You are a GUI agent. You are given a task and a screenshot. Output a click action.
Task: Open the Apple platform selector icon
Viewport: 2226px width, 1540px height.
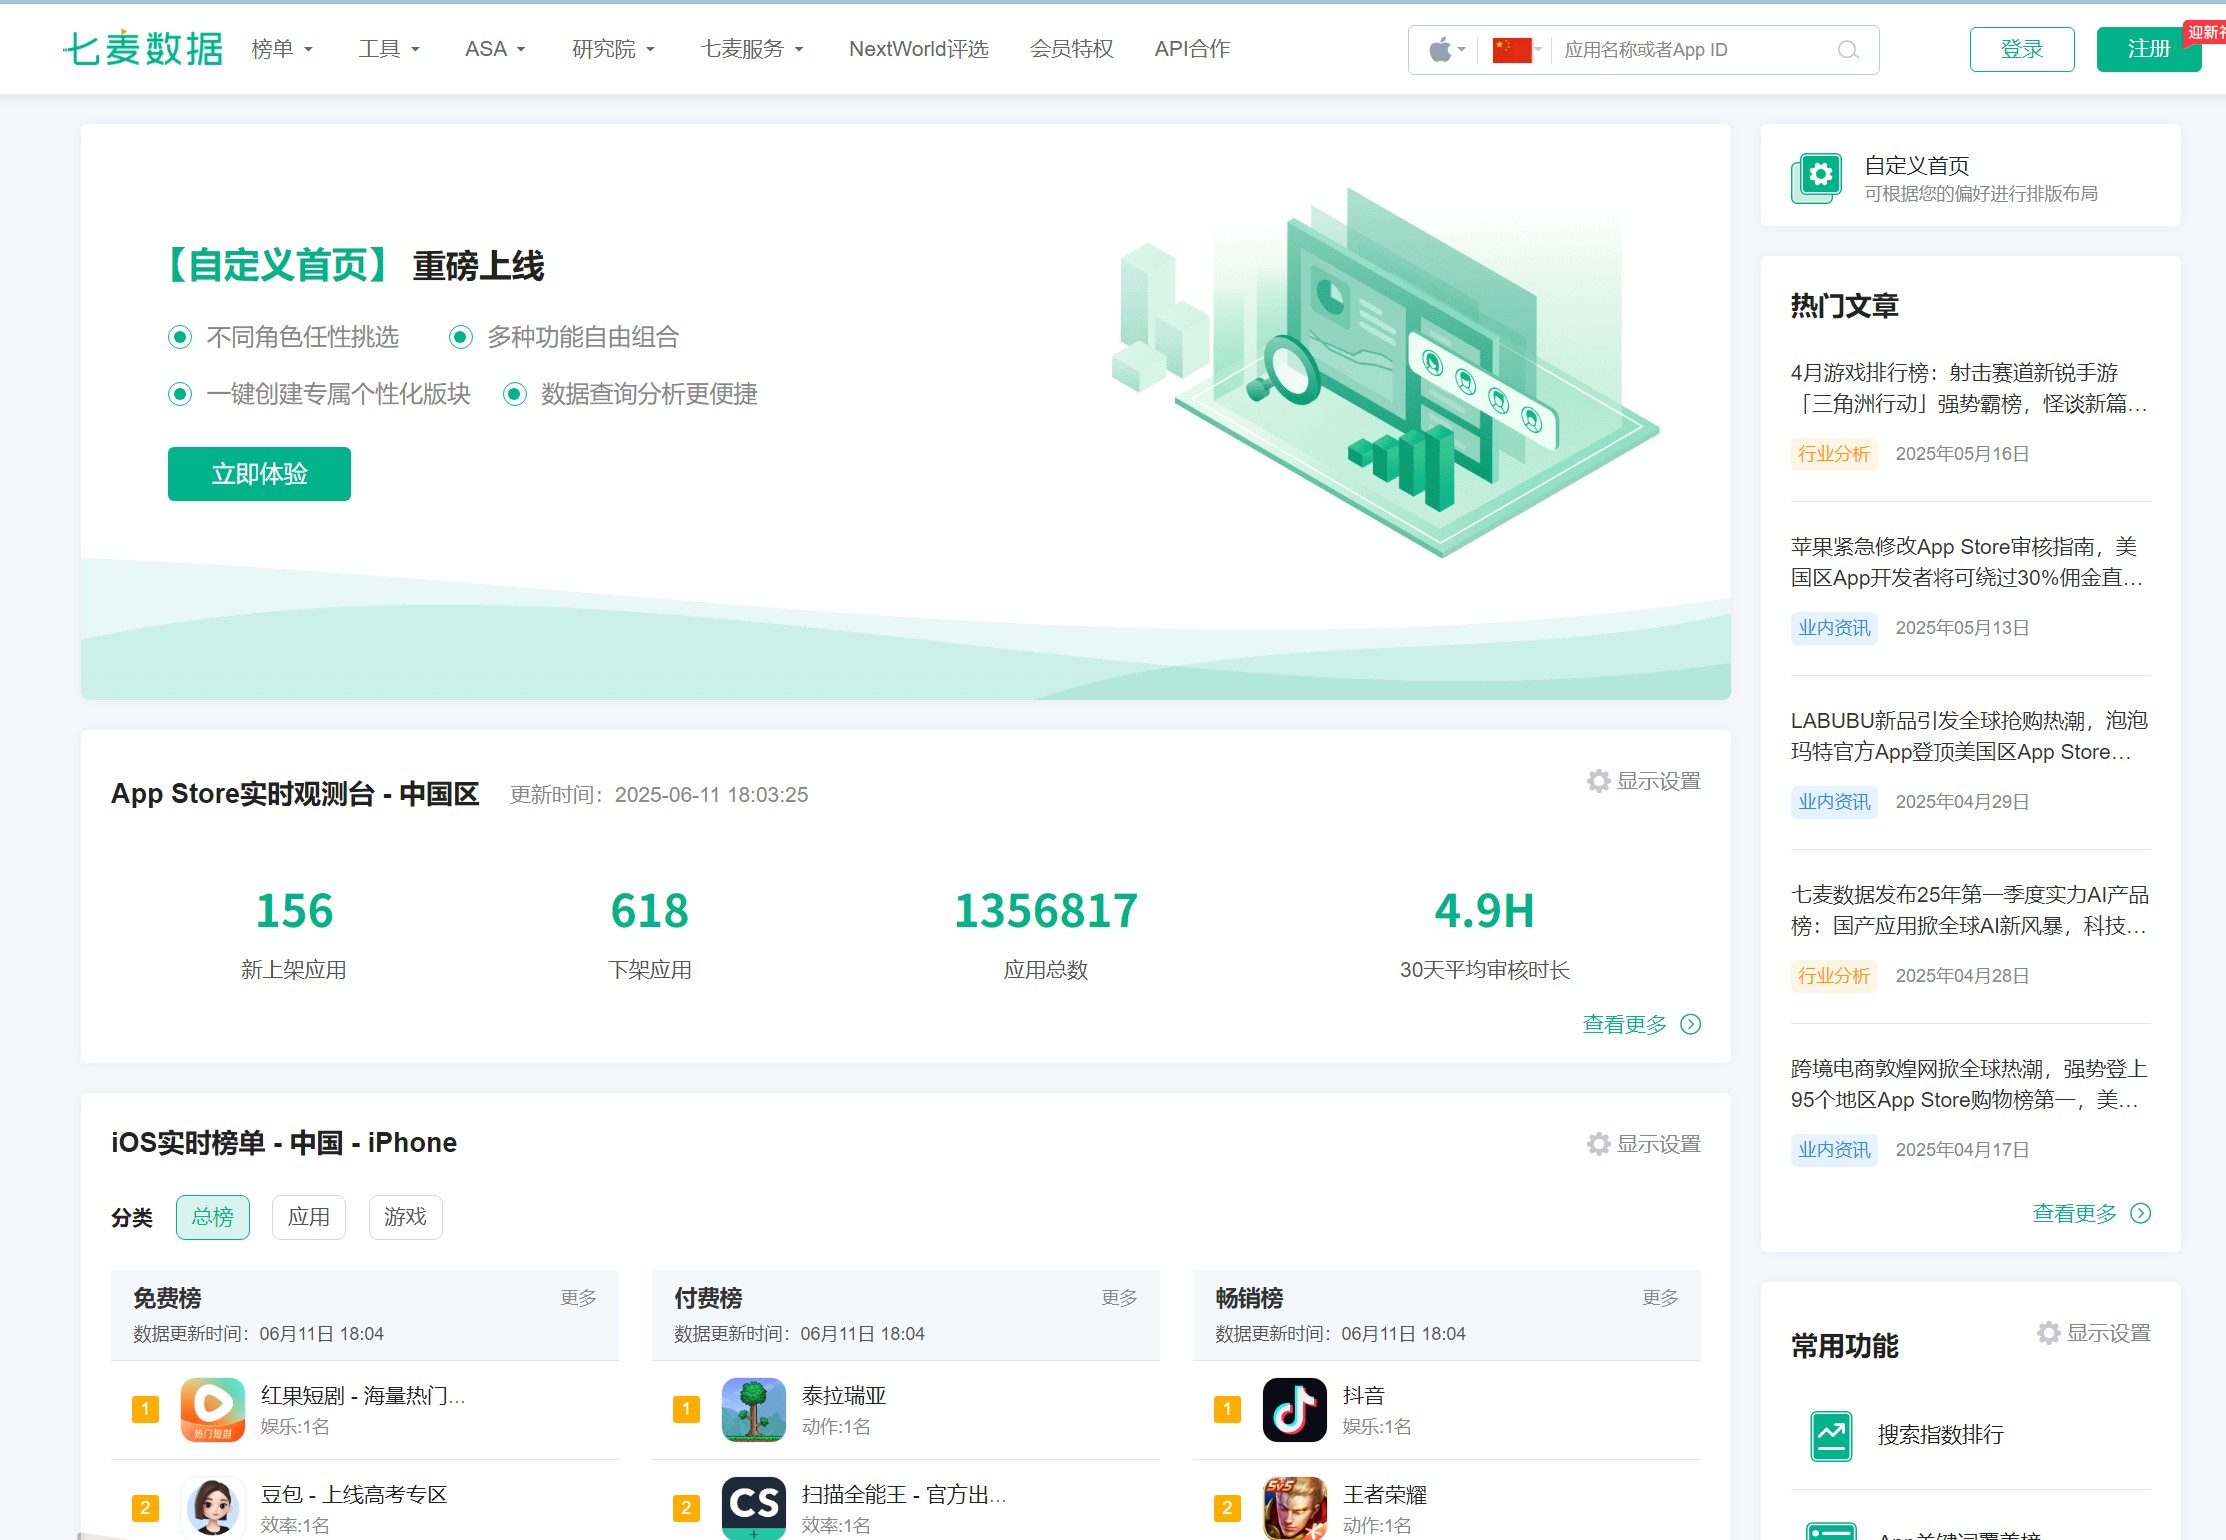click(x=1440, y=50)
